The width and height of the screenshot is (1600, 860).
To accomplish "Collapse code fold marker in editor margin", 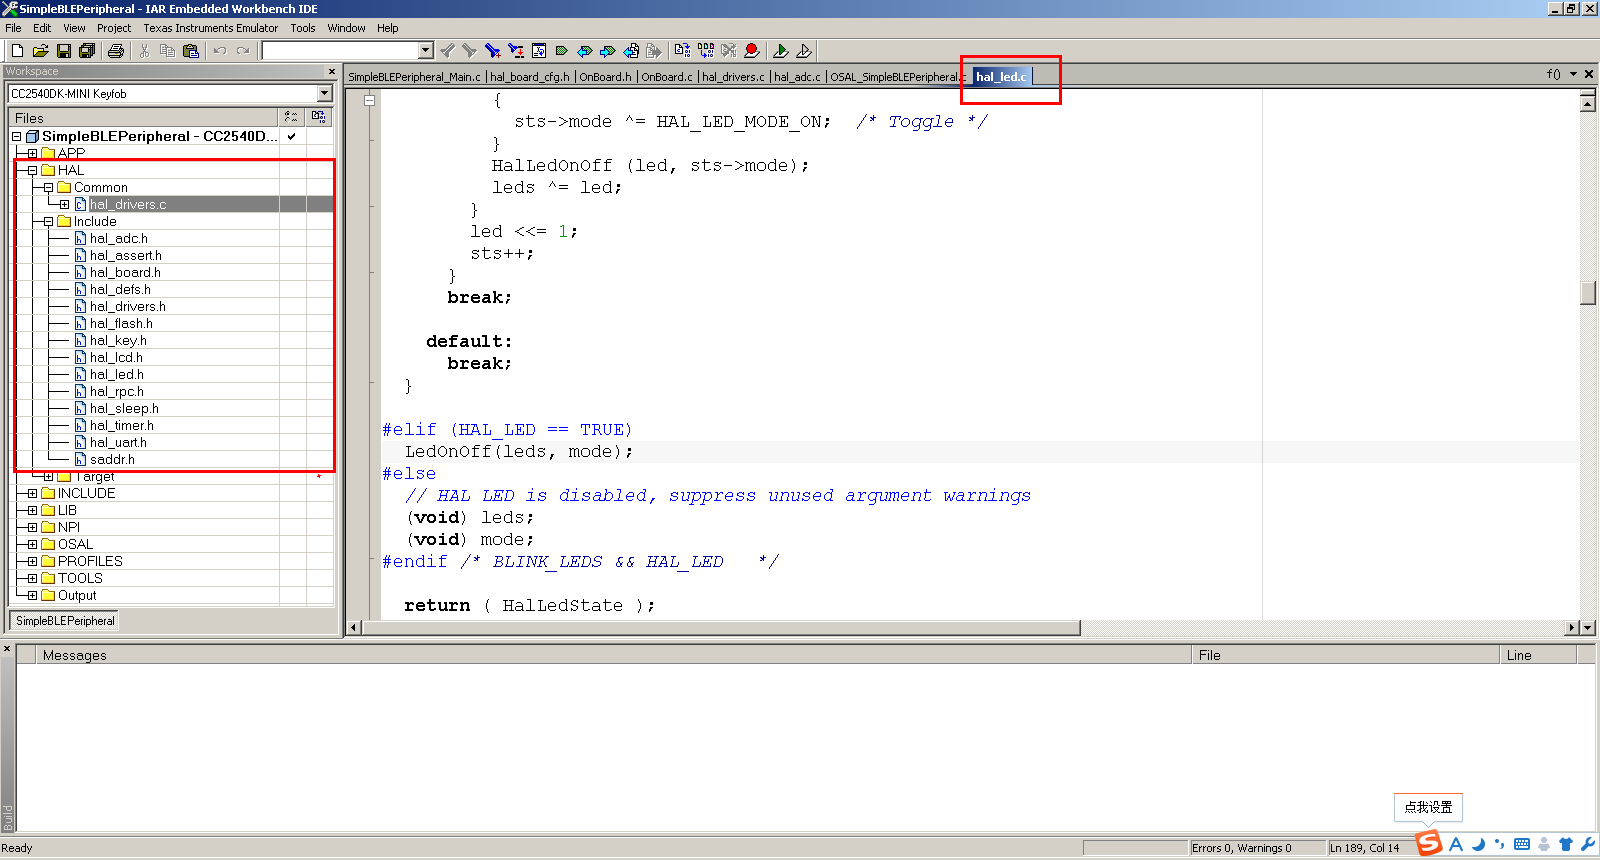I will [370, 100].
